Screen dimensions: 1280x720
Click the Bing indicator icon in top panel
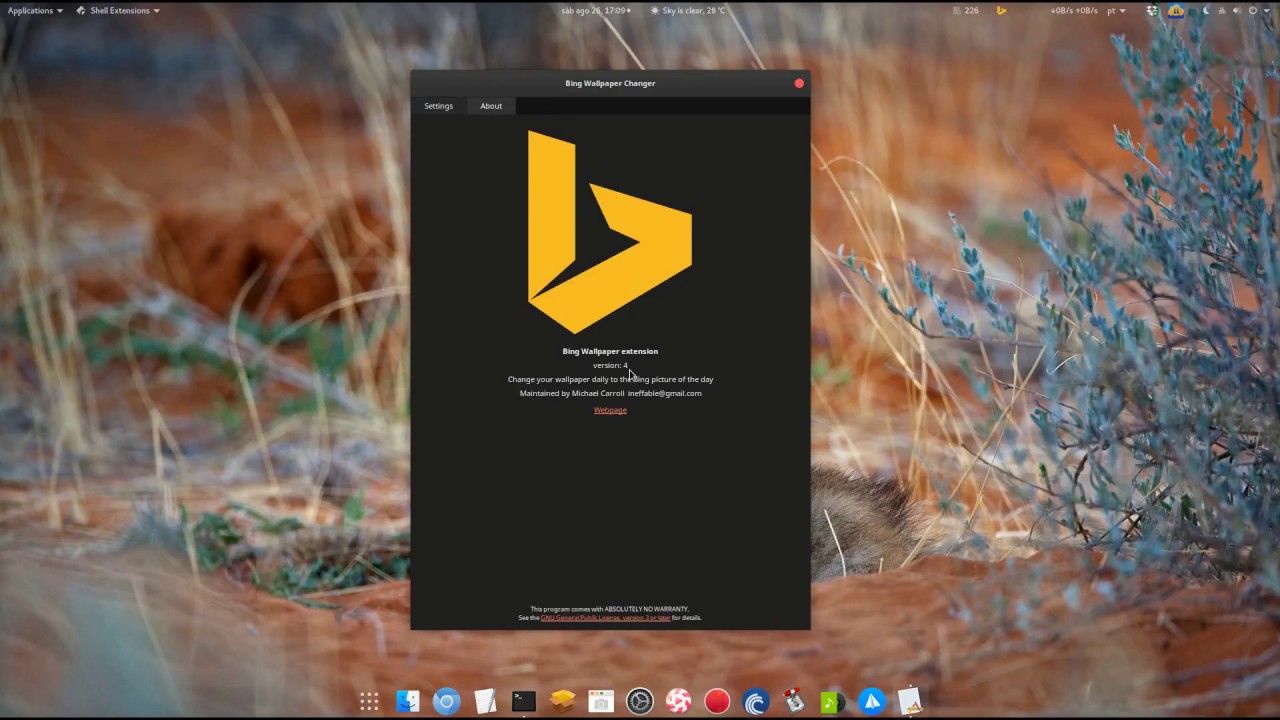pyautogui.click(x=1001, y=10)
